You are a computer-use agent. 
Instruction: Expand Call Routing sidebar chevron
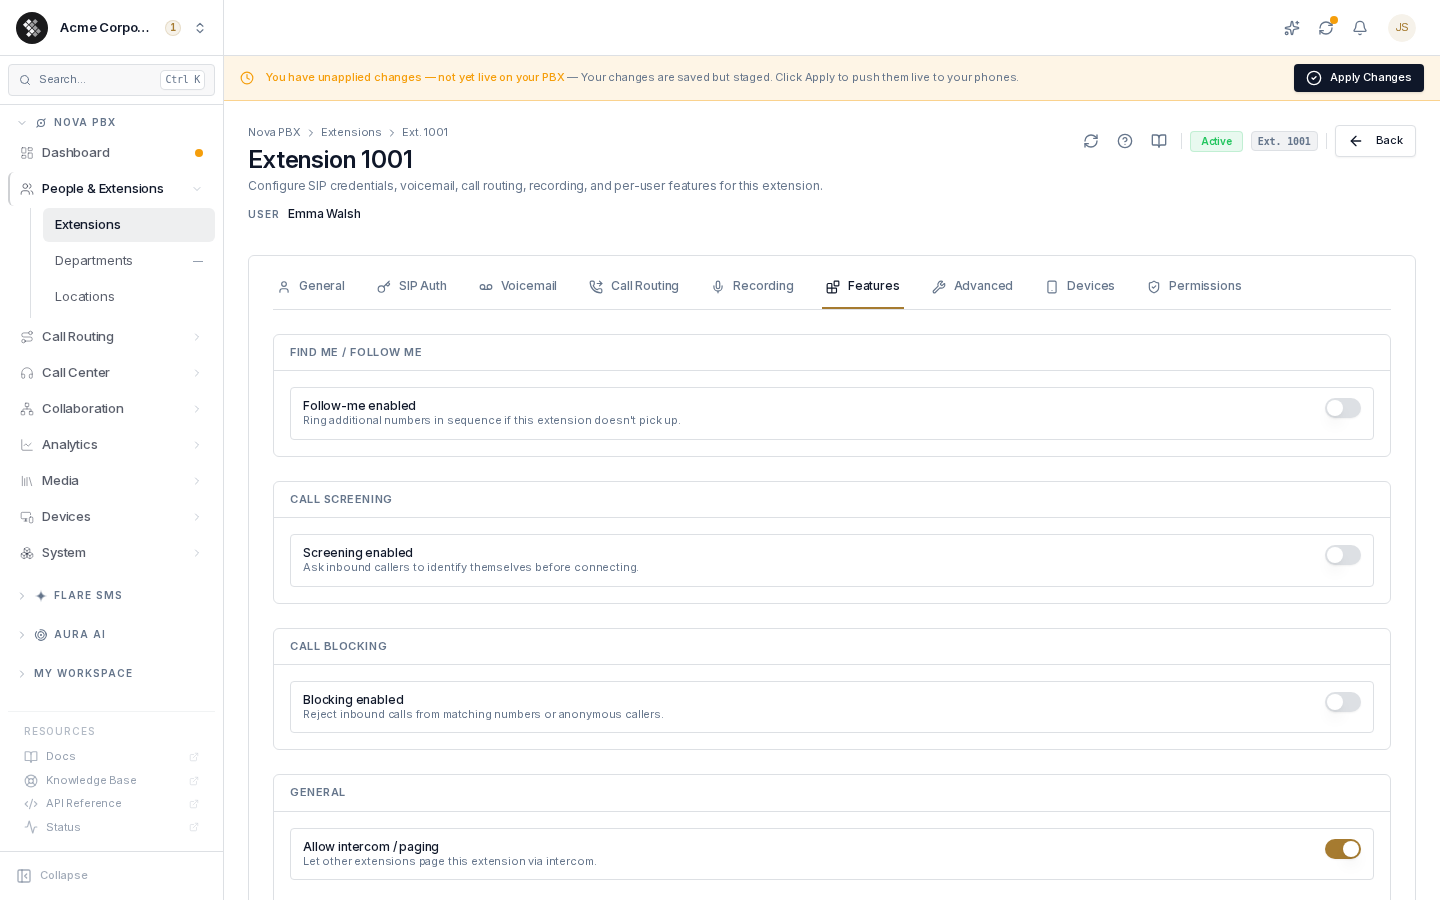pos(197,337)
